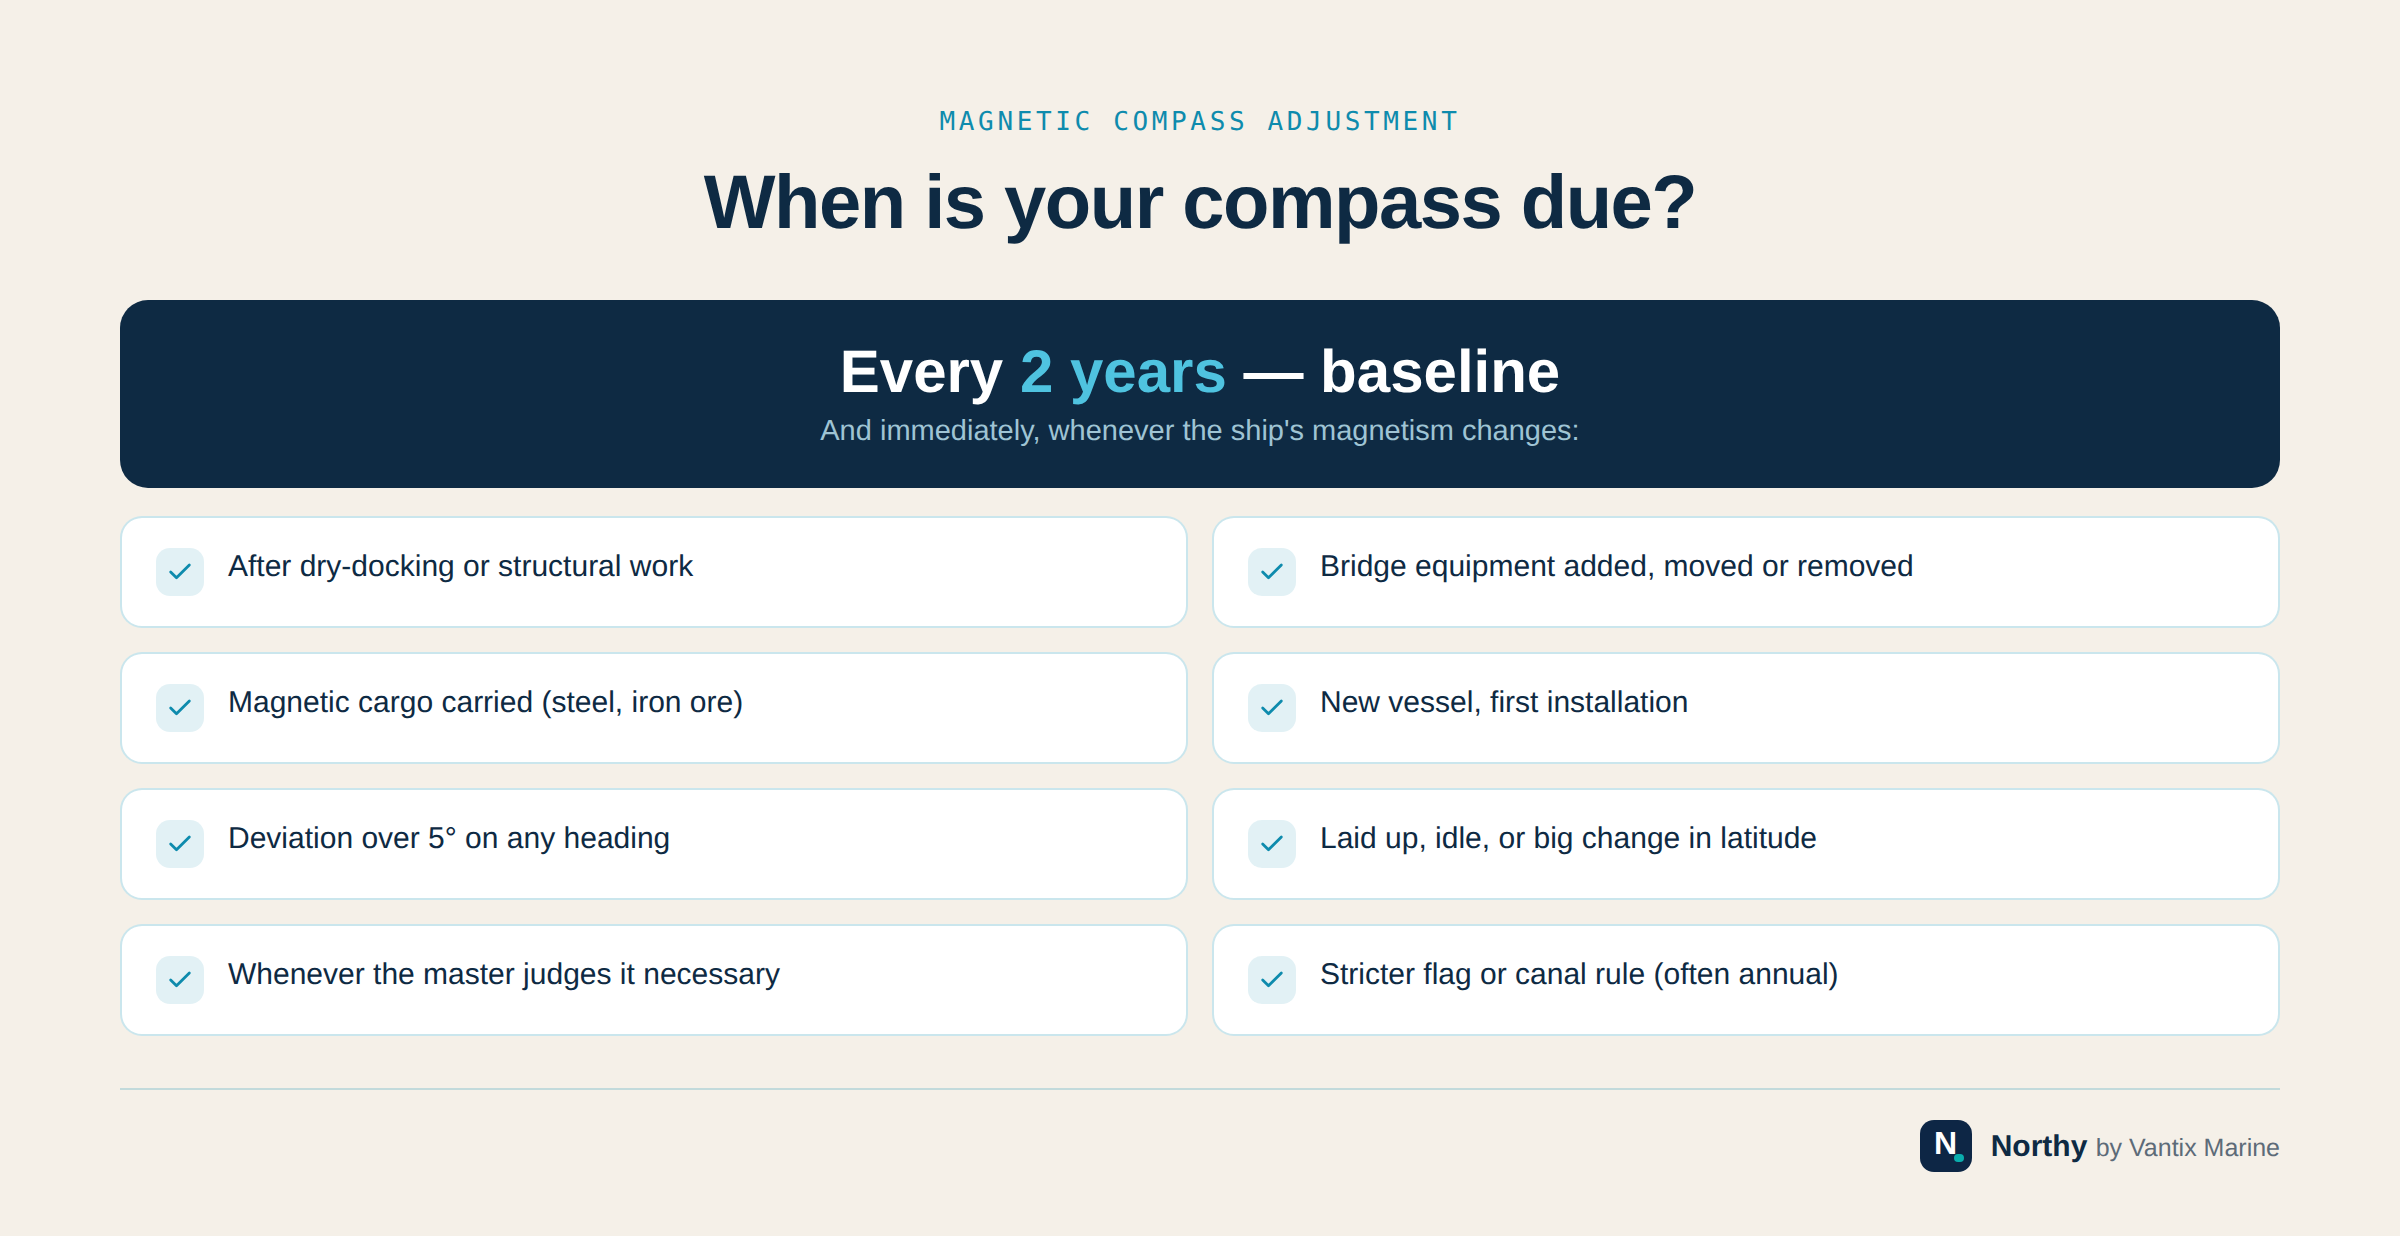Click the When is your compass due heading
Screen dimensions: 2400x1236
[x=1199, y=202]
